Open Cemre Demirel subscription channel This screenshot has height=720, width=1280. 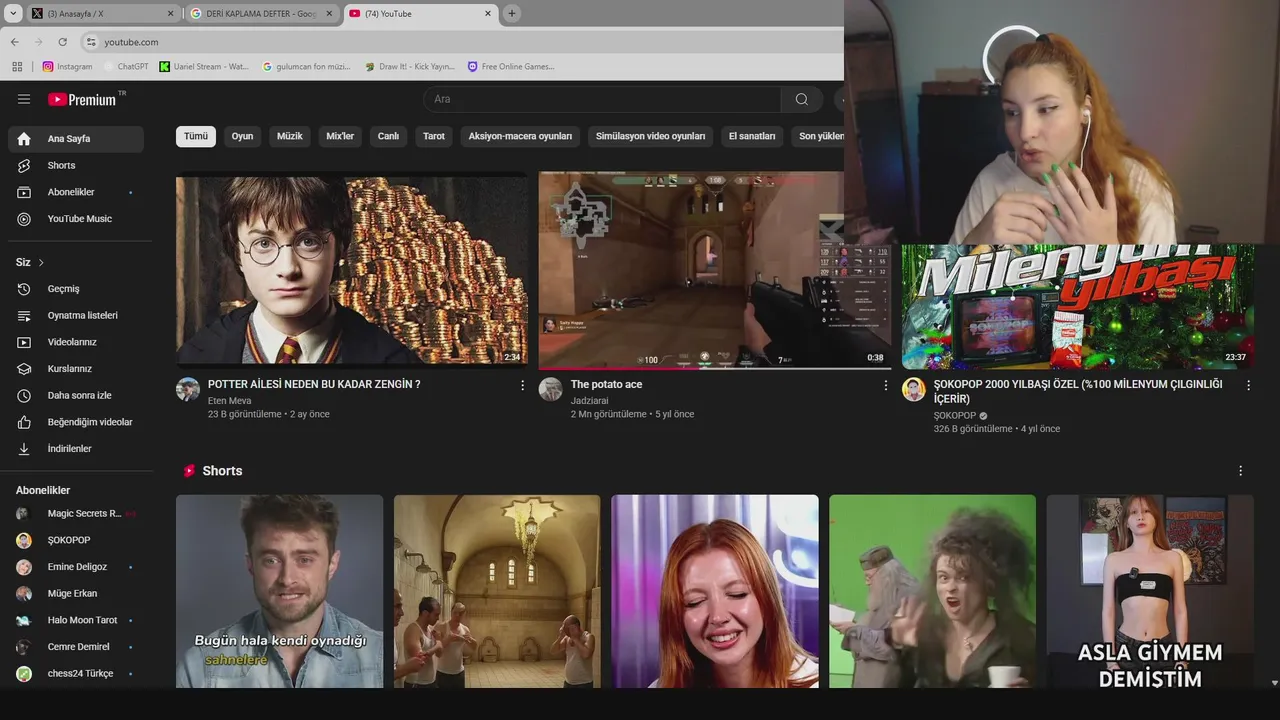pos(76,647)
